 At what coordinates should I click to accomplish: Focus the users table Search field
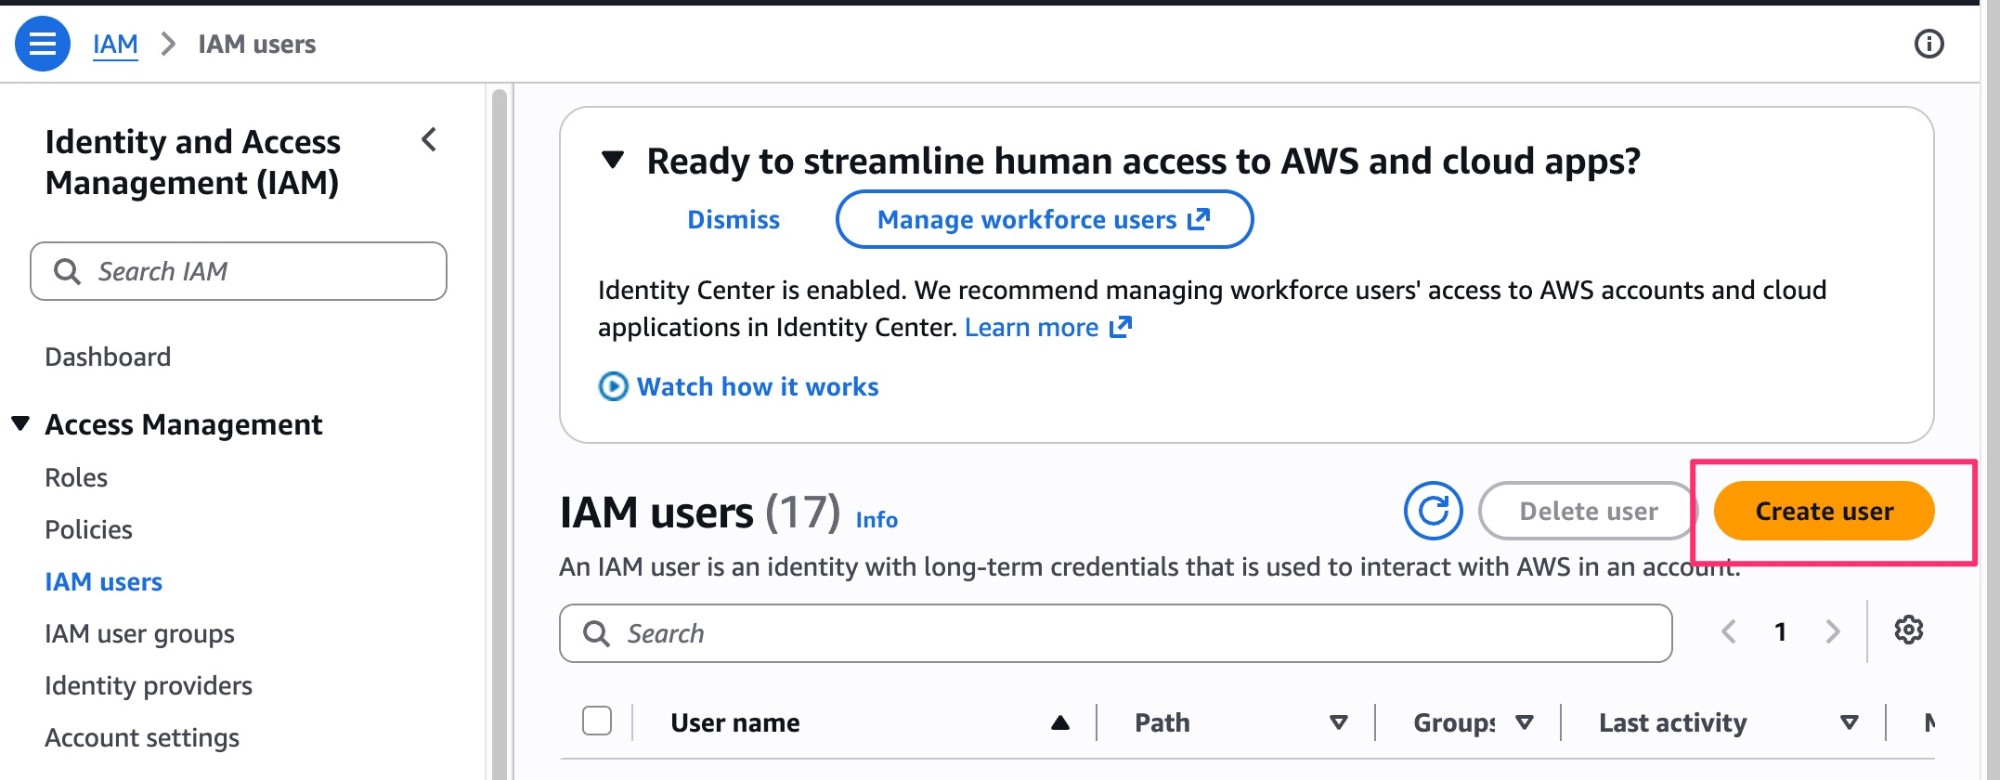click(1115, 633)
